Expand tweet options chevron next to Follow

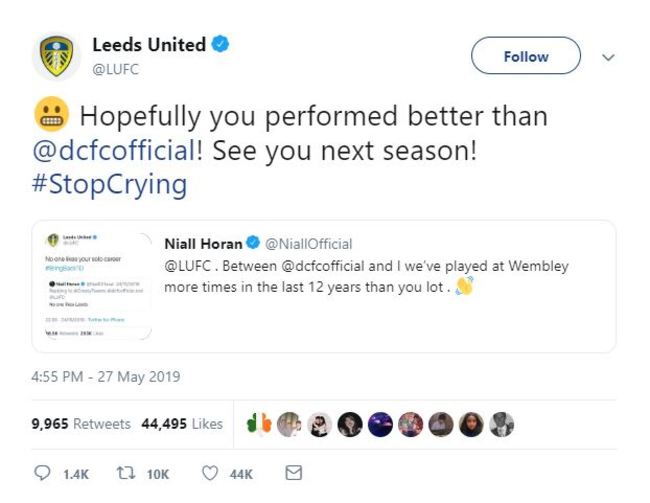point(607,58)
